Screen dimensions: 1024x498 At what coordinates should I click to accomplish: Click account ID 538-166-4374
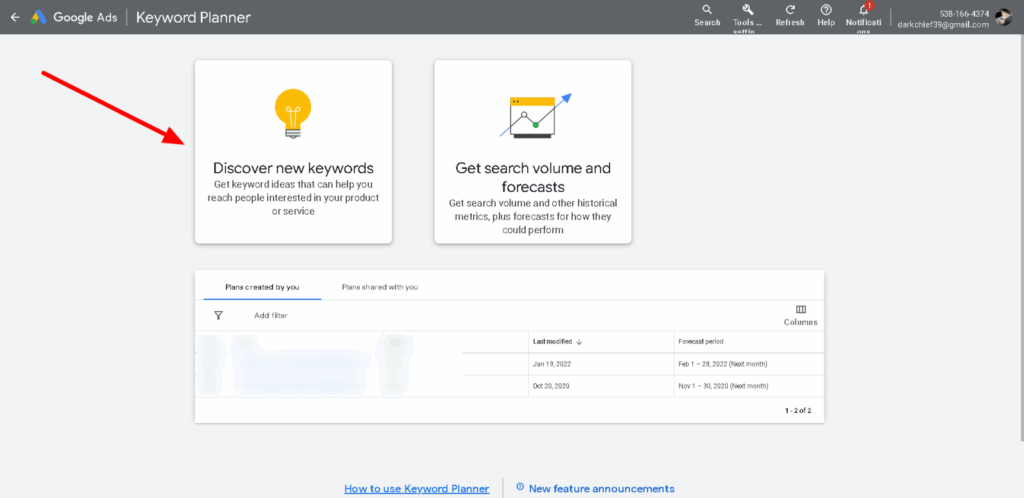[x=965, y=14]
